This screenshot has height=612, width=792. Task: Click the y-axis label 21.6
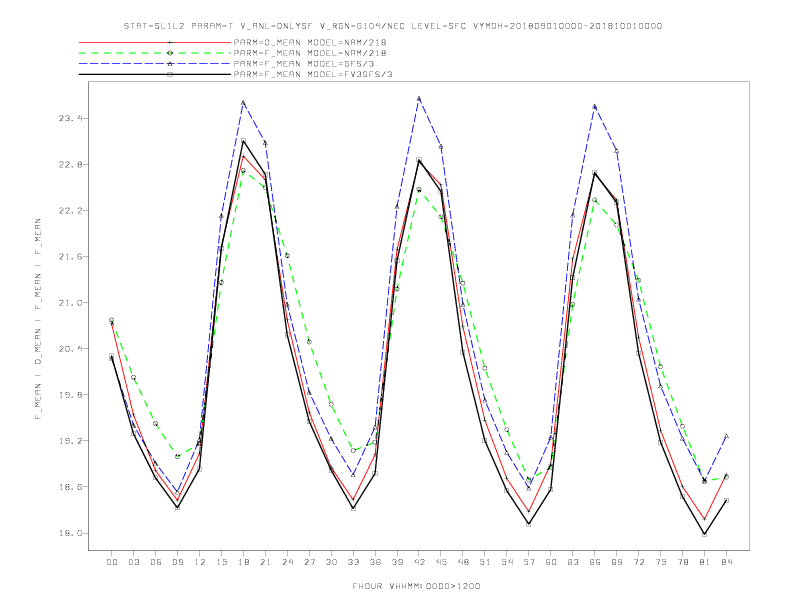click(70, 257)
